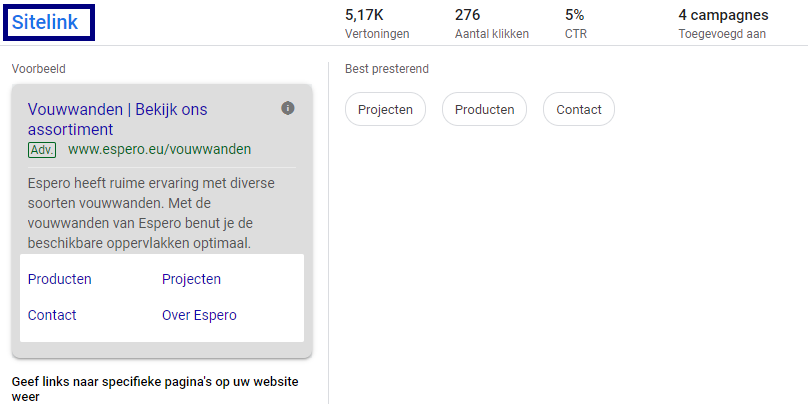Click the 5% CTR metric
Screen dimensions: 808x411
(x=575, y=23)
